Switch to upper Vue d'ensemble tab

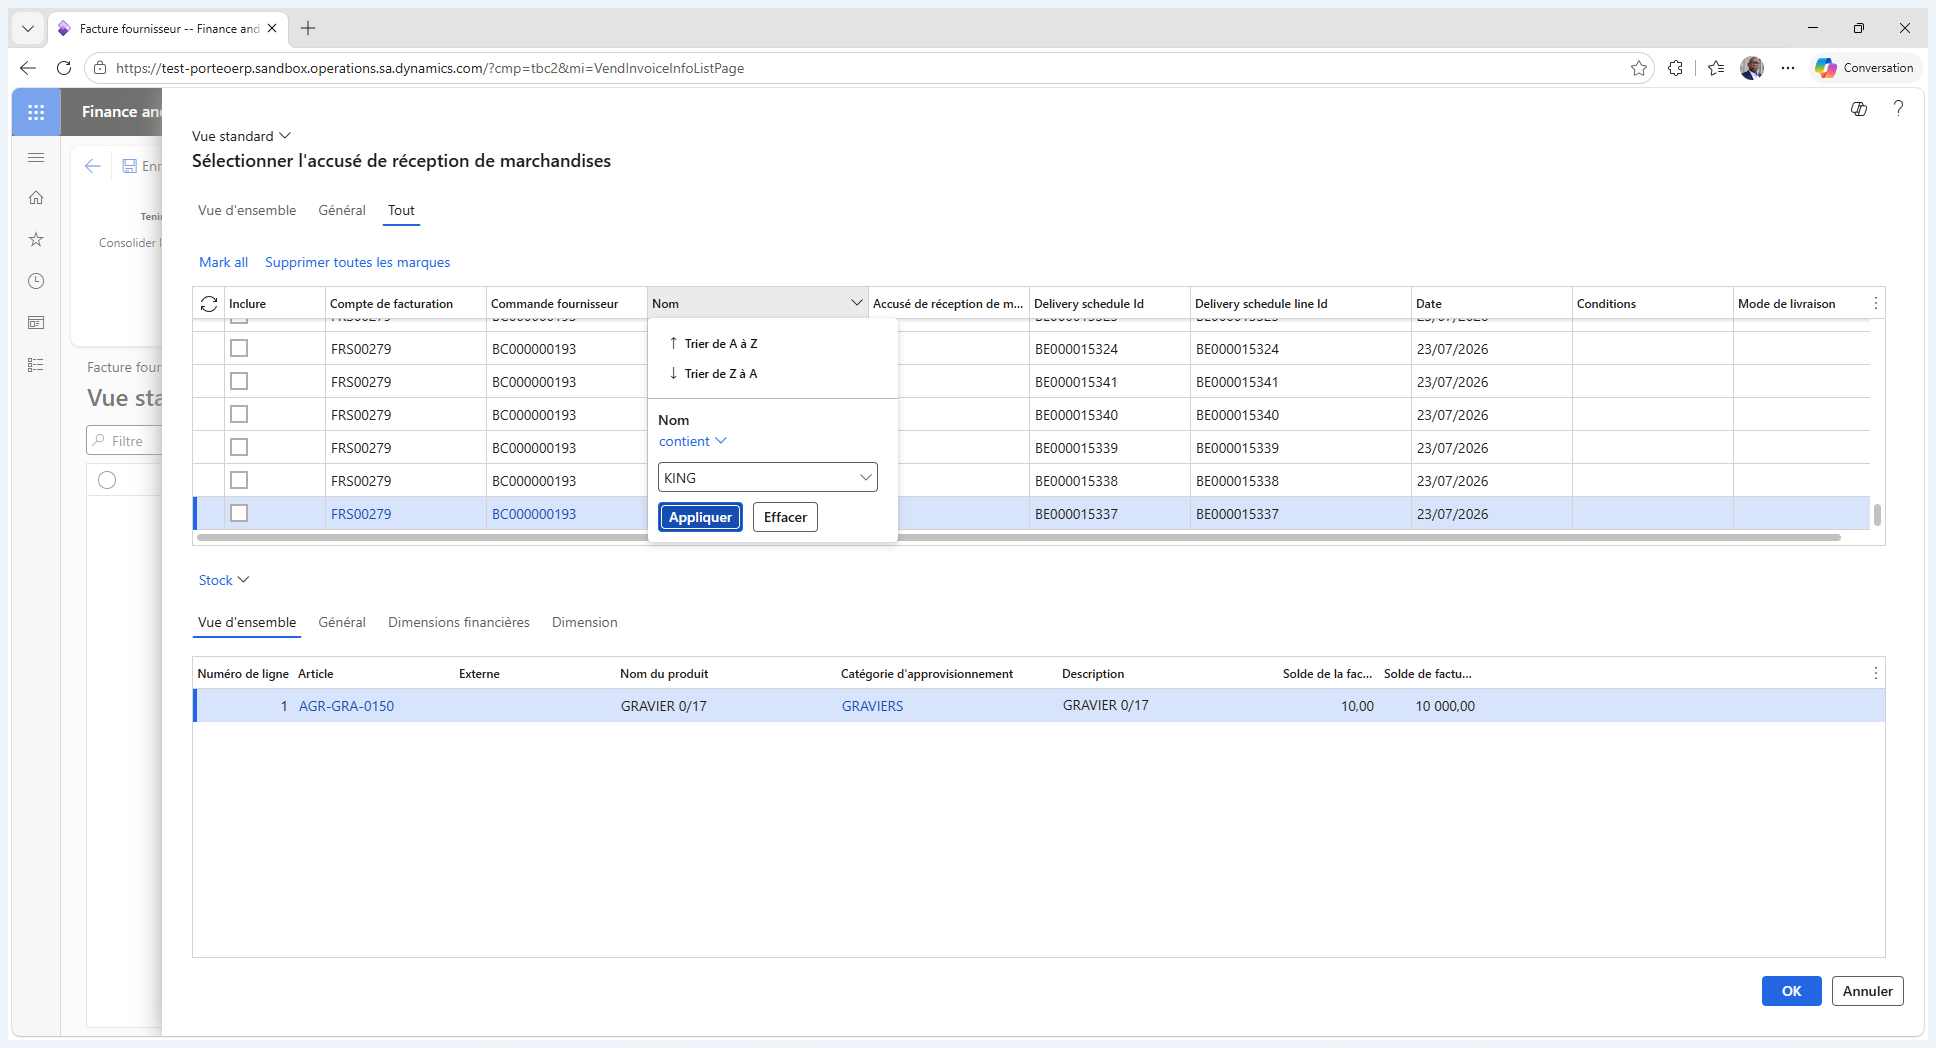247,210
